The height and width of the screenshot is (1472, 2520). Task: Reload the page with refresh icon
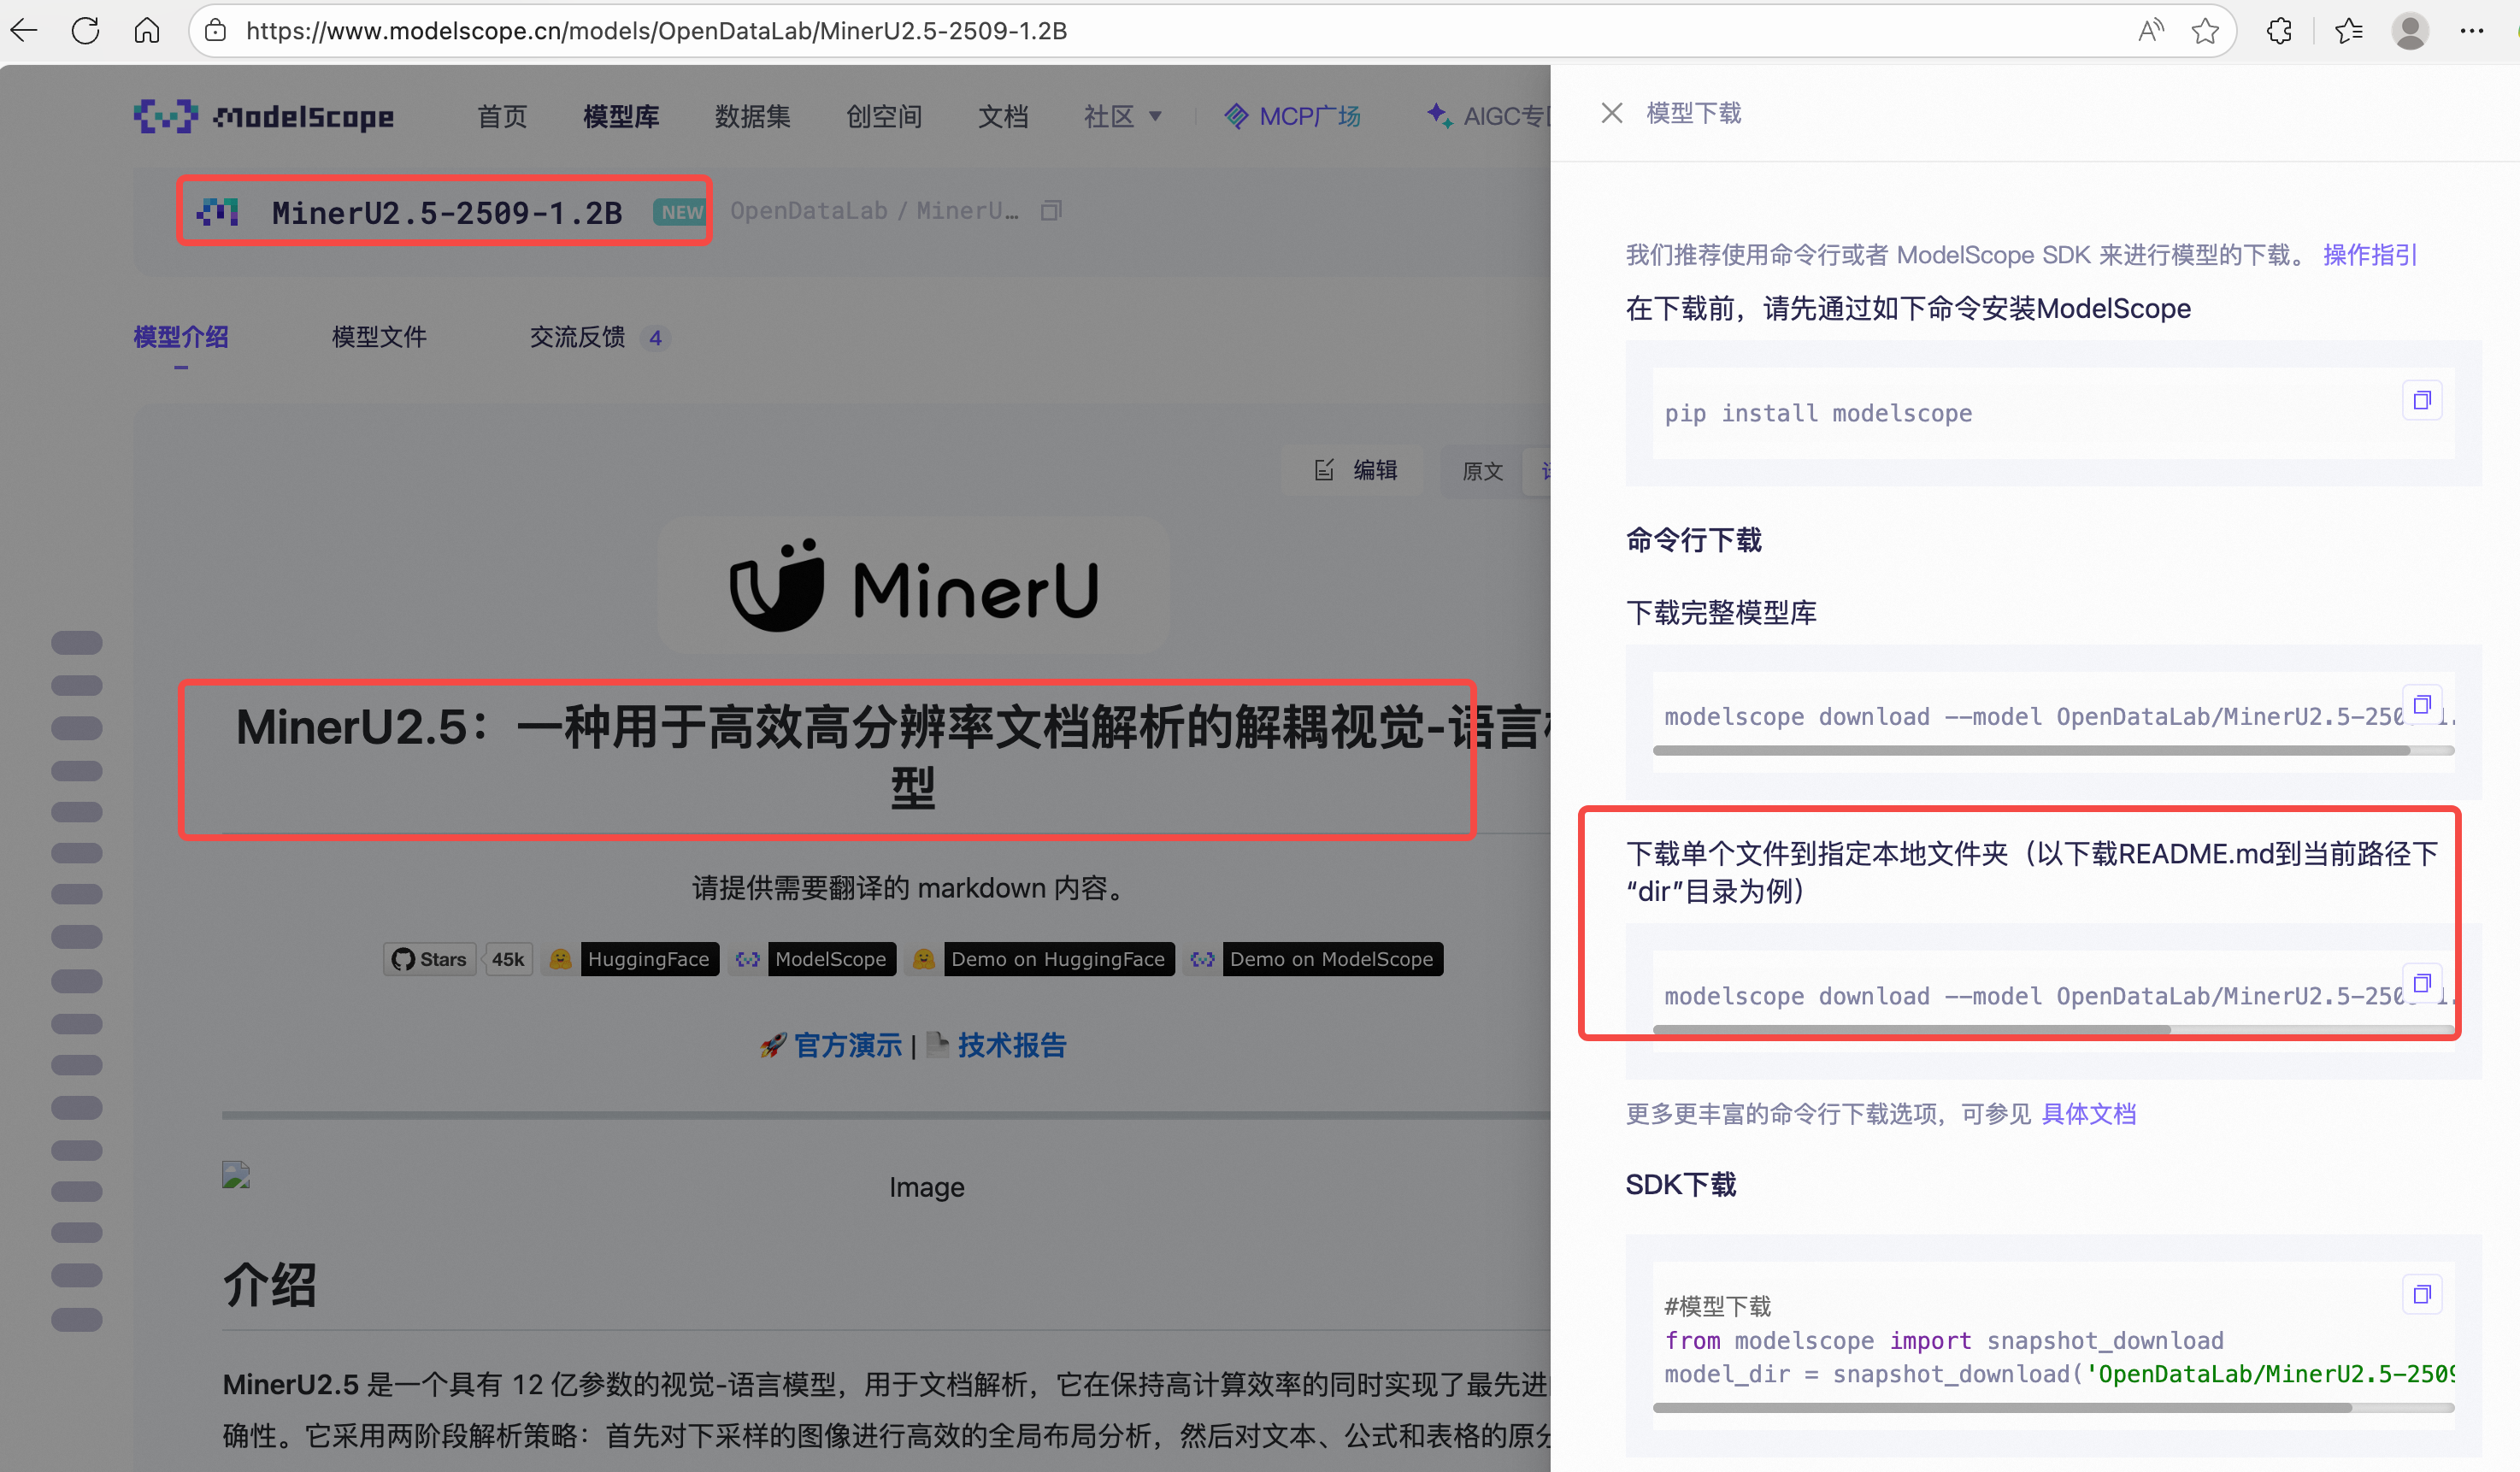(85, 30)
